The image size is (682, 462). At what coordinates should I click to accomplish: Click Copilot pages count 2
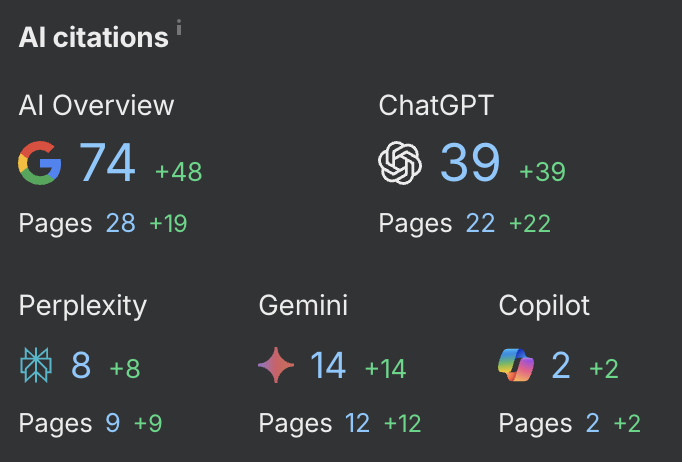pyautogui.click(x=592, y=423)
